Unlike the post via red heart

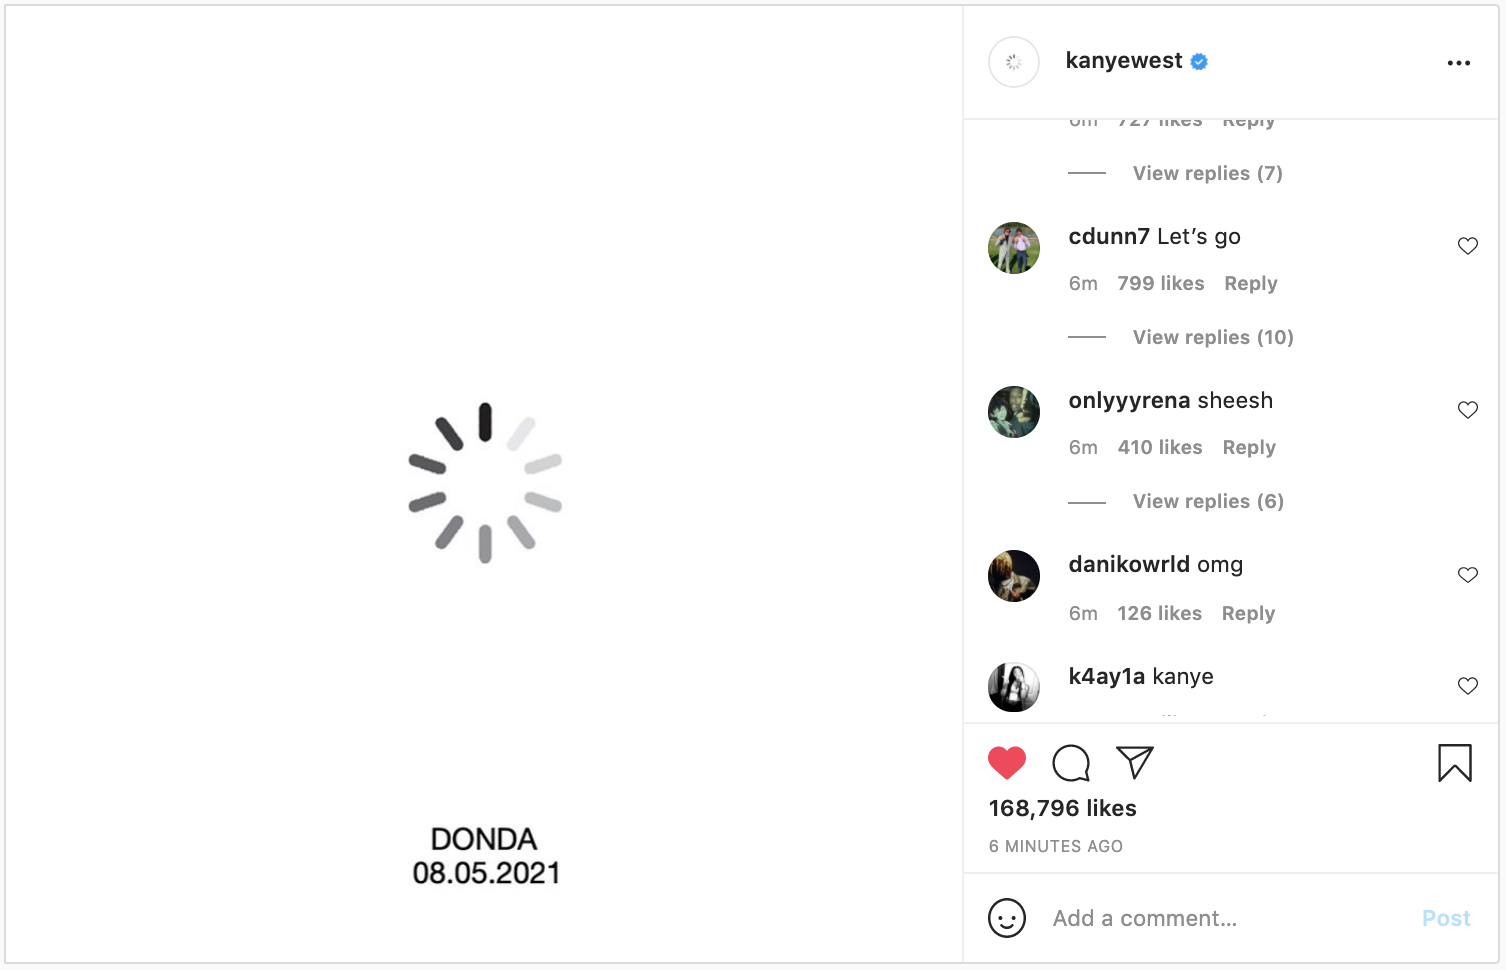[x=1007, y=763]
